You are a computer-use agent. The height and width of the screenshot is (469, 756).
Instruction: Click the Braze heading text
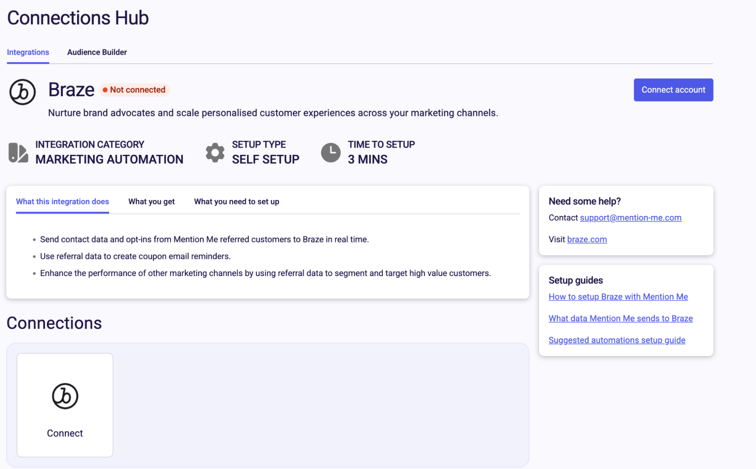pyautogui.click(x=71, y=90)
